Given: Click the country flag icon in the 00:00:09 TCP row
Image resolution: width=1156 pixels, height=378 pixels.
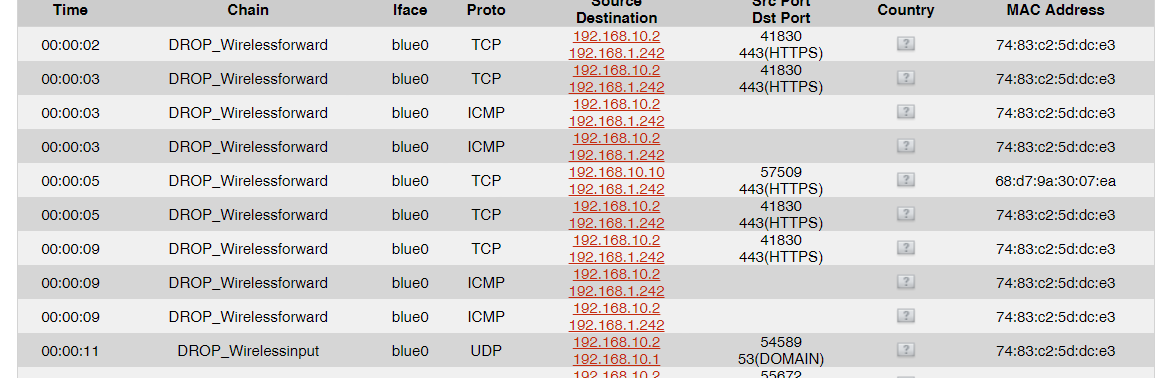Looking at the screenshot, I should coord(905,248).
